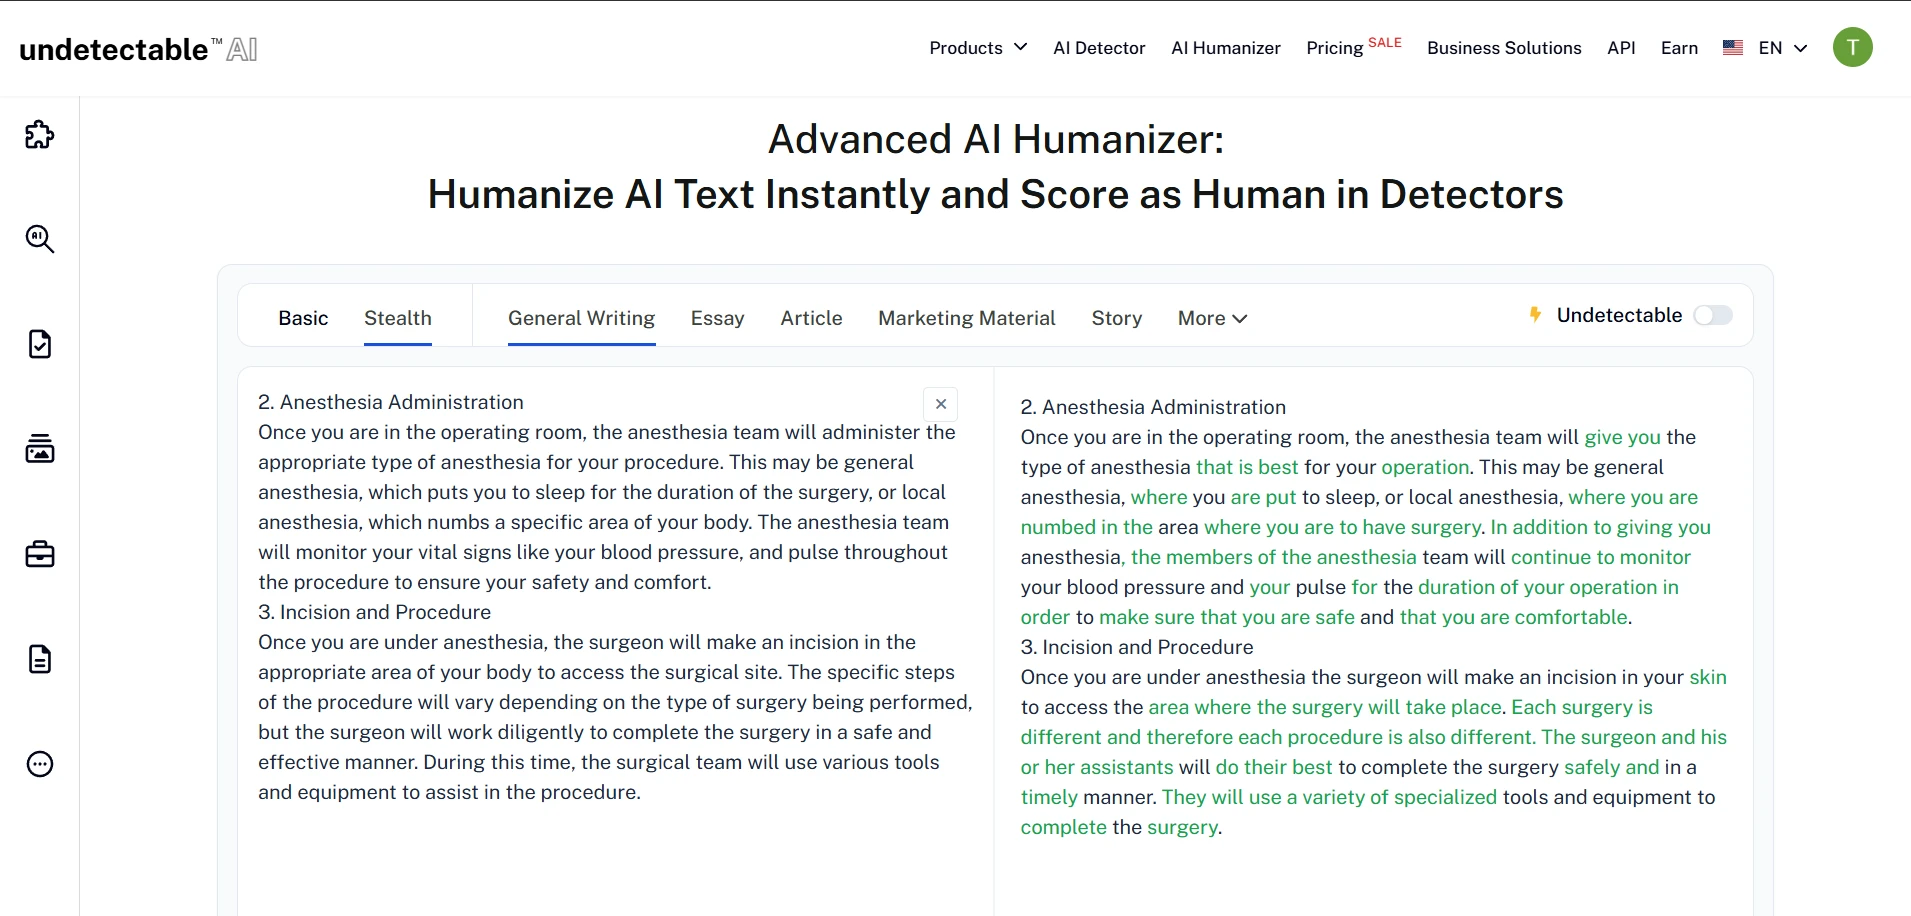Open the API nav link
This screenshot has width=1911, height=916.
pyautogui.click(x=1621, y=48)
